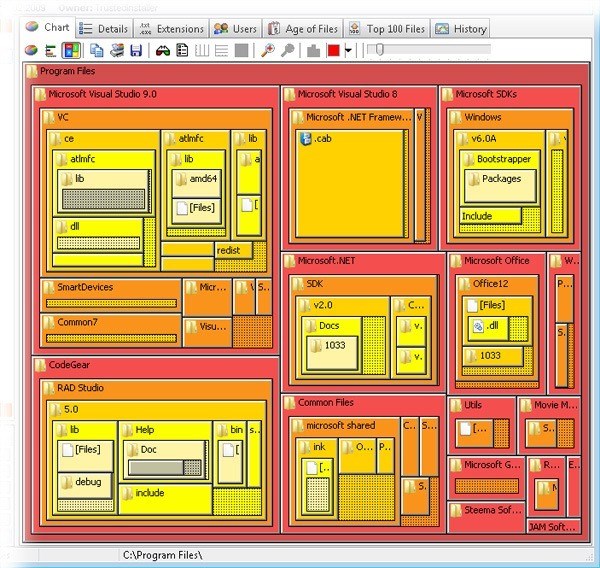Viewport: 600px width, 568px height.
Task: Switch to pie chart view
Action: pos(31,50)
